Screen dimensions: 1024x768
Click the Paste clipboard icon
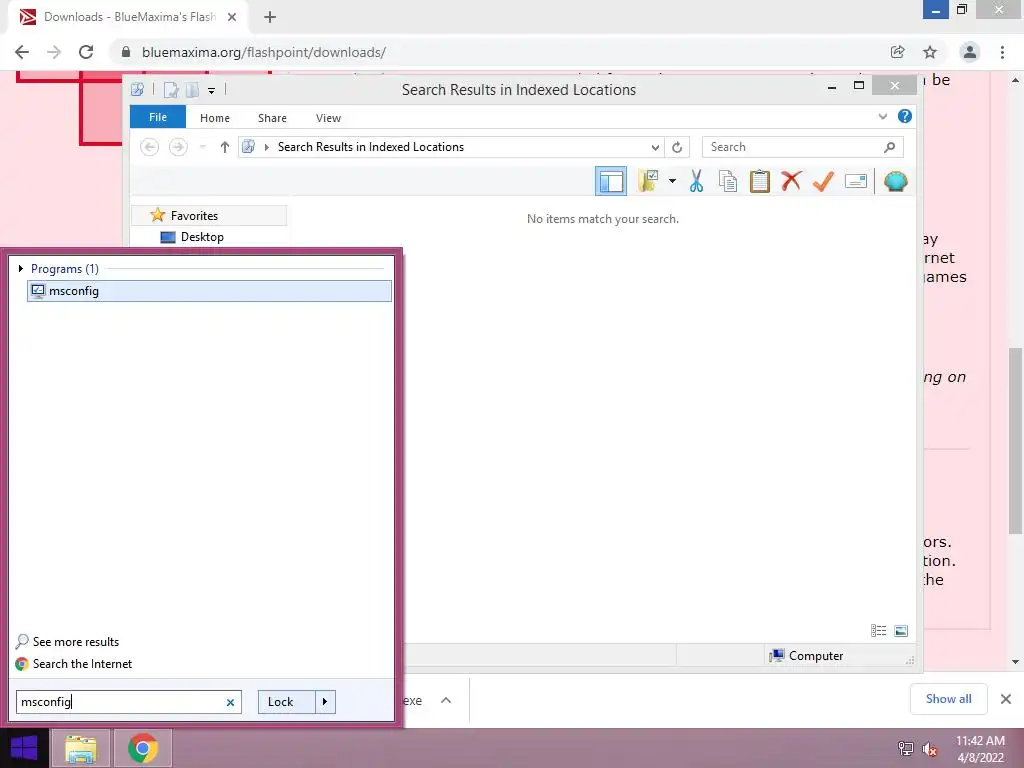click(760, 181)
